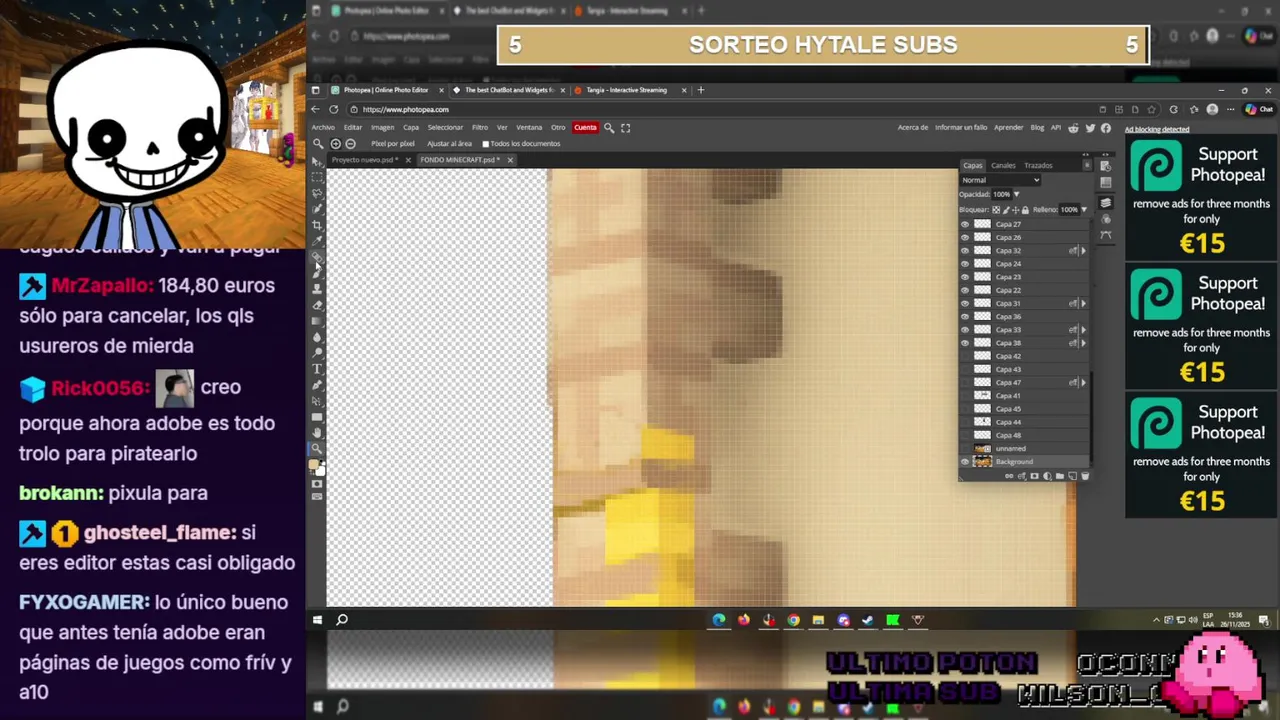The width and height of the screenshot is (1280, 720).
Task: Show hidden layer Capa 42
Action: (x=964, y=356)
